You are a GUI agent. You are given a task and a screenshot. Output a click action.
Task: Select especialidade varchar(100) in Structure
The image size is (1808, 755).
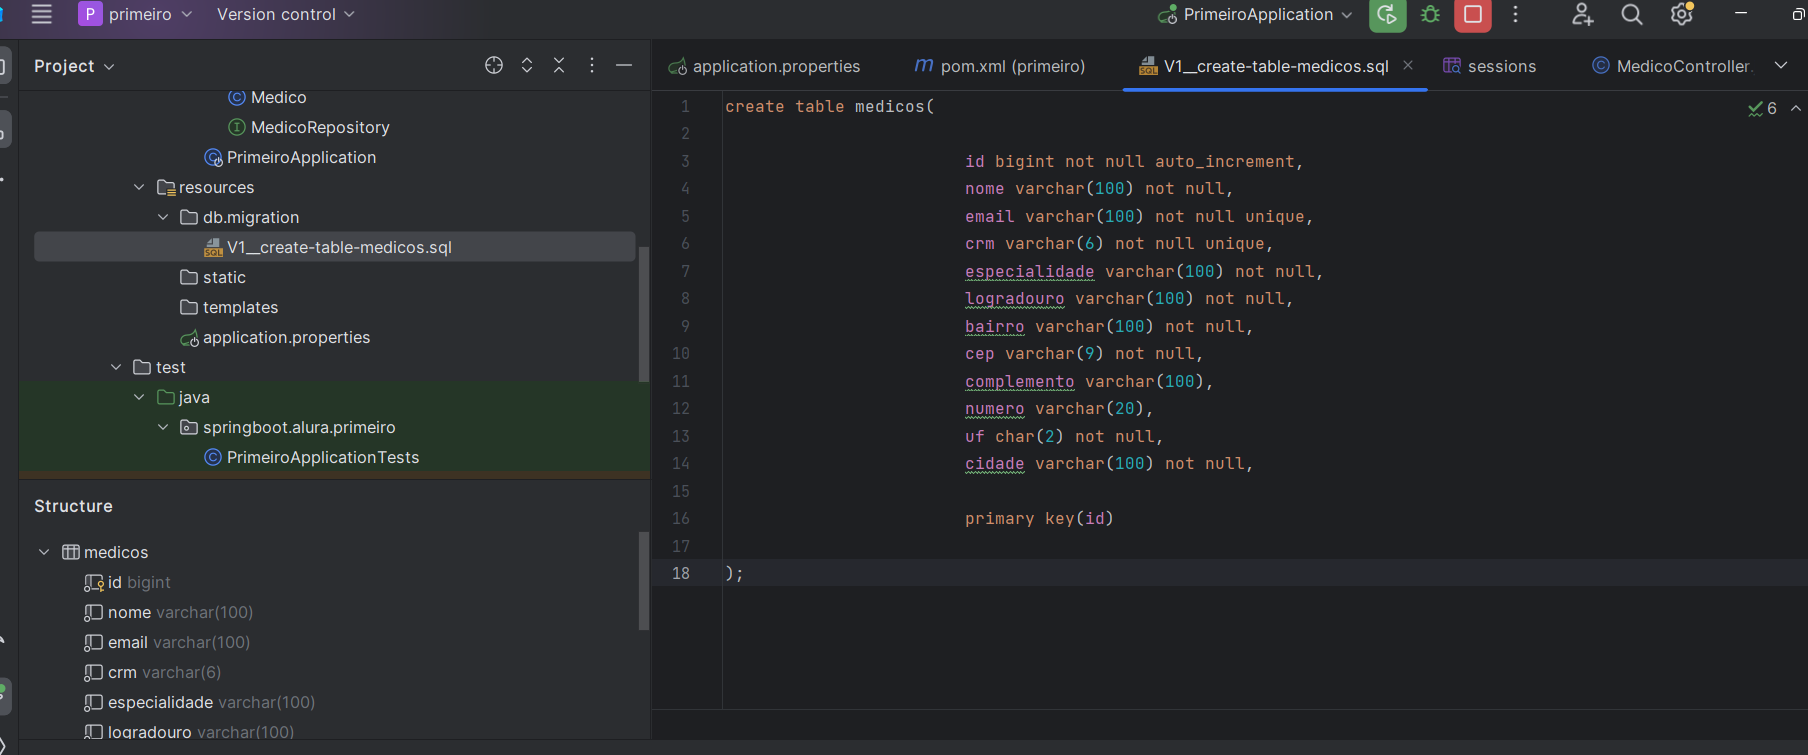[199, 702]
